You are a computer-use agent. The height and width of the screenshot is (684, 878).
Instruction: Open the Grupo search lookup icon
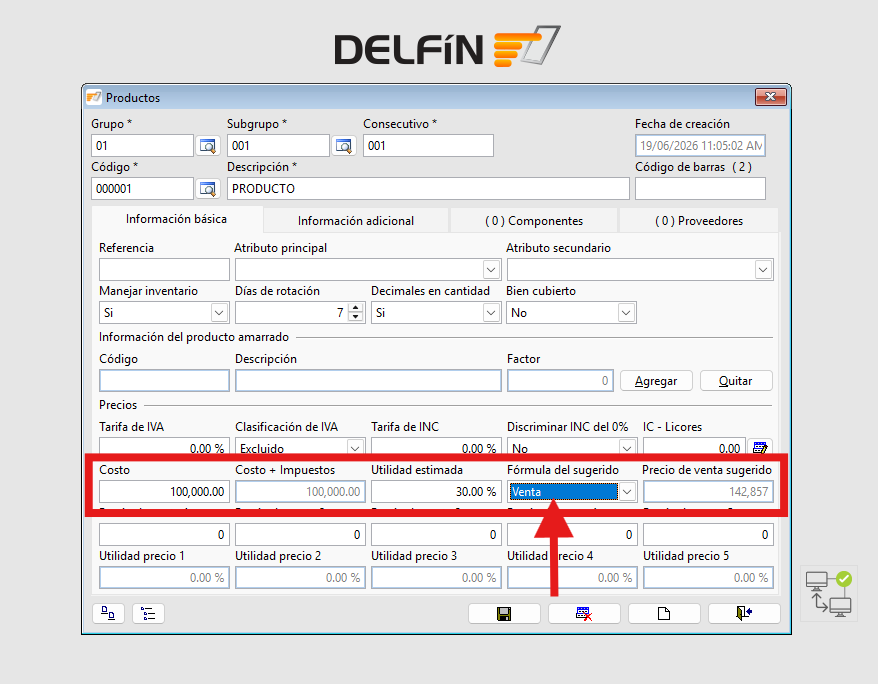(x=208, y=146)
